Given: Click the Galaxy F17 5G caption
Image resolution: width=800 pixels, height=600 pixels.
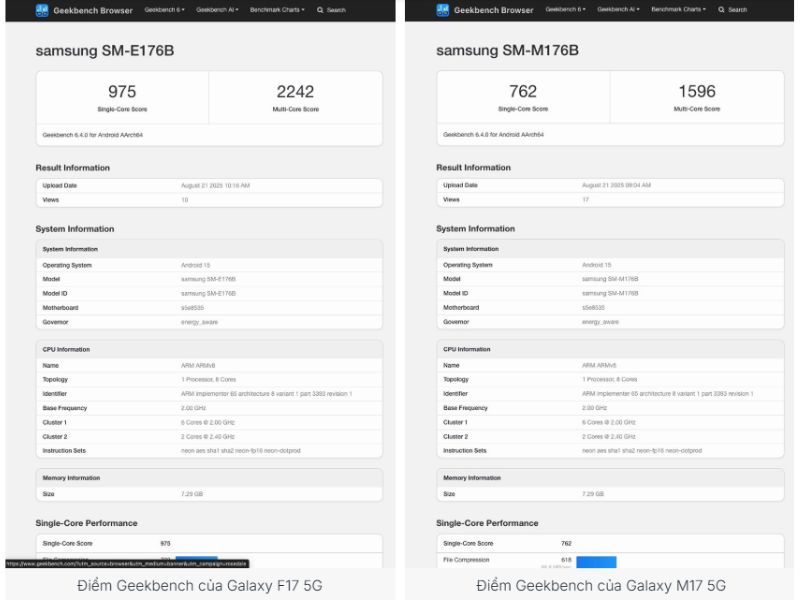Looking at the screenshot, I should point(199,585).
